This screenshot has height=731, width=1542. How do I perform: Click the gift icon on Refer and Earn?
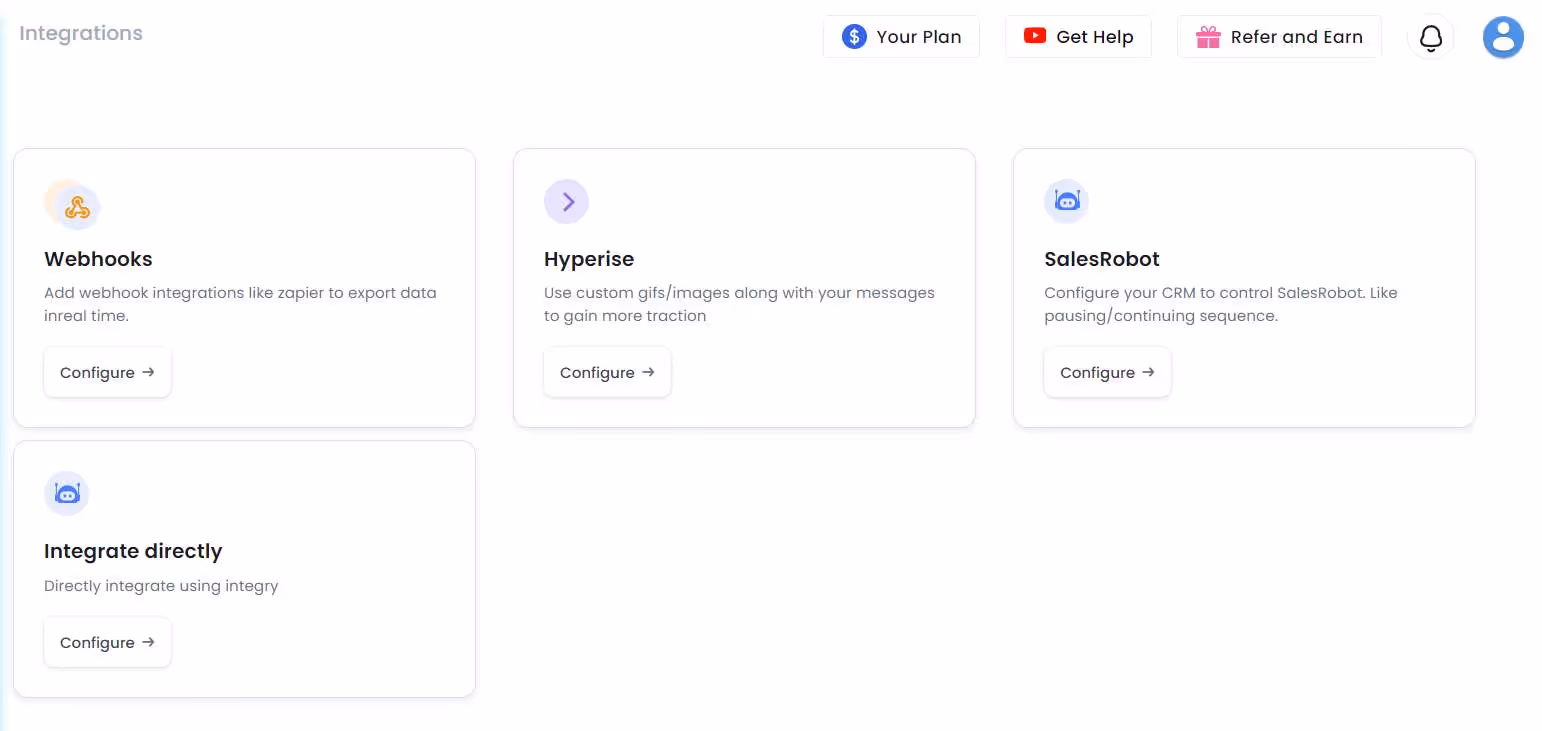(1208, 36)
